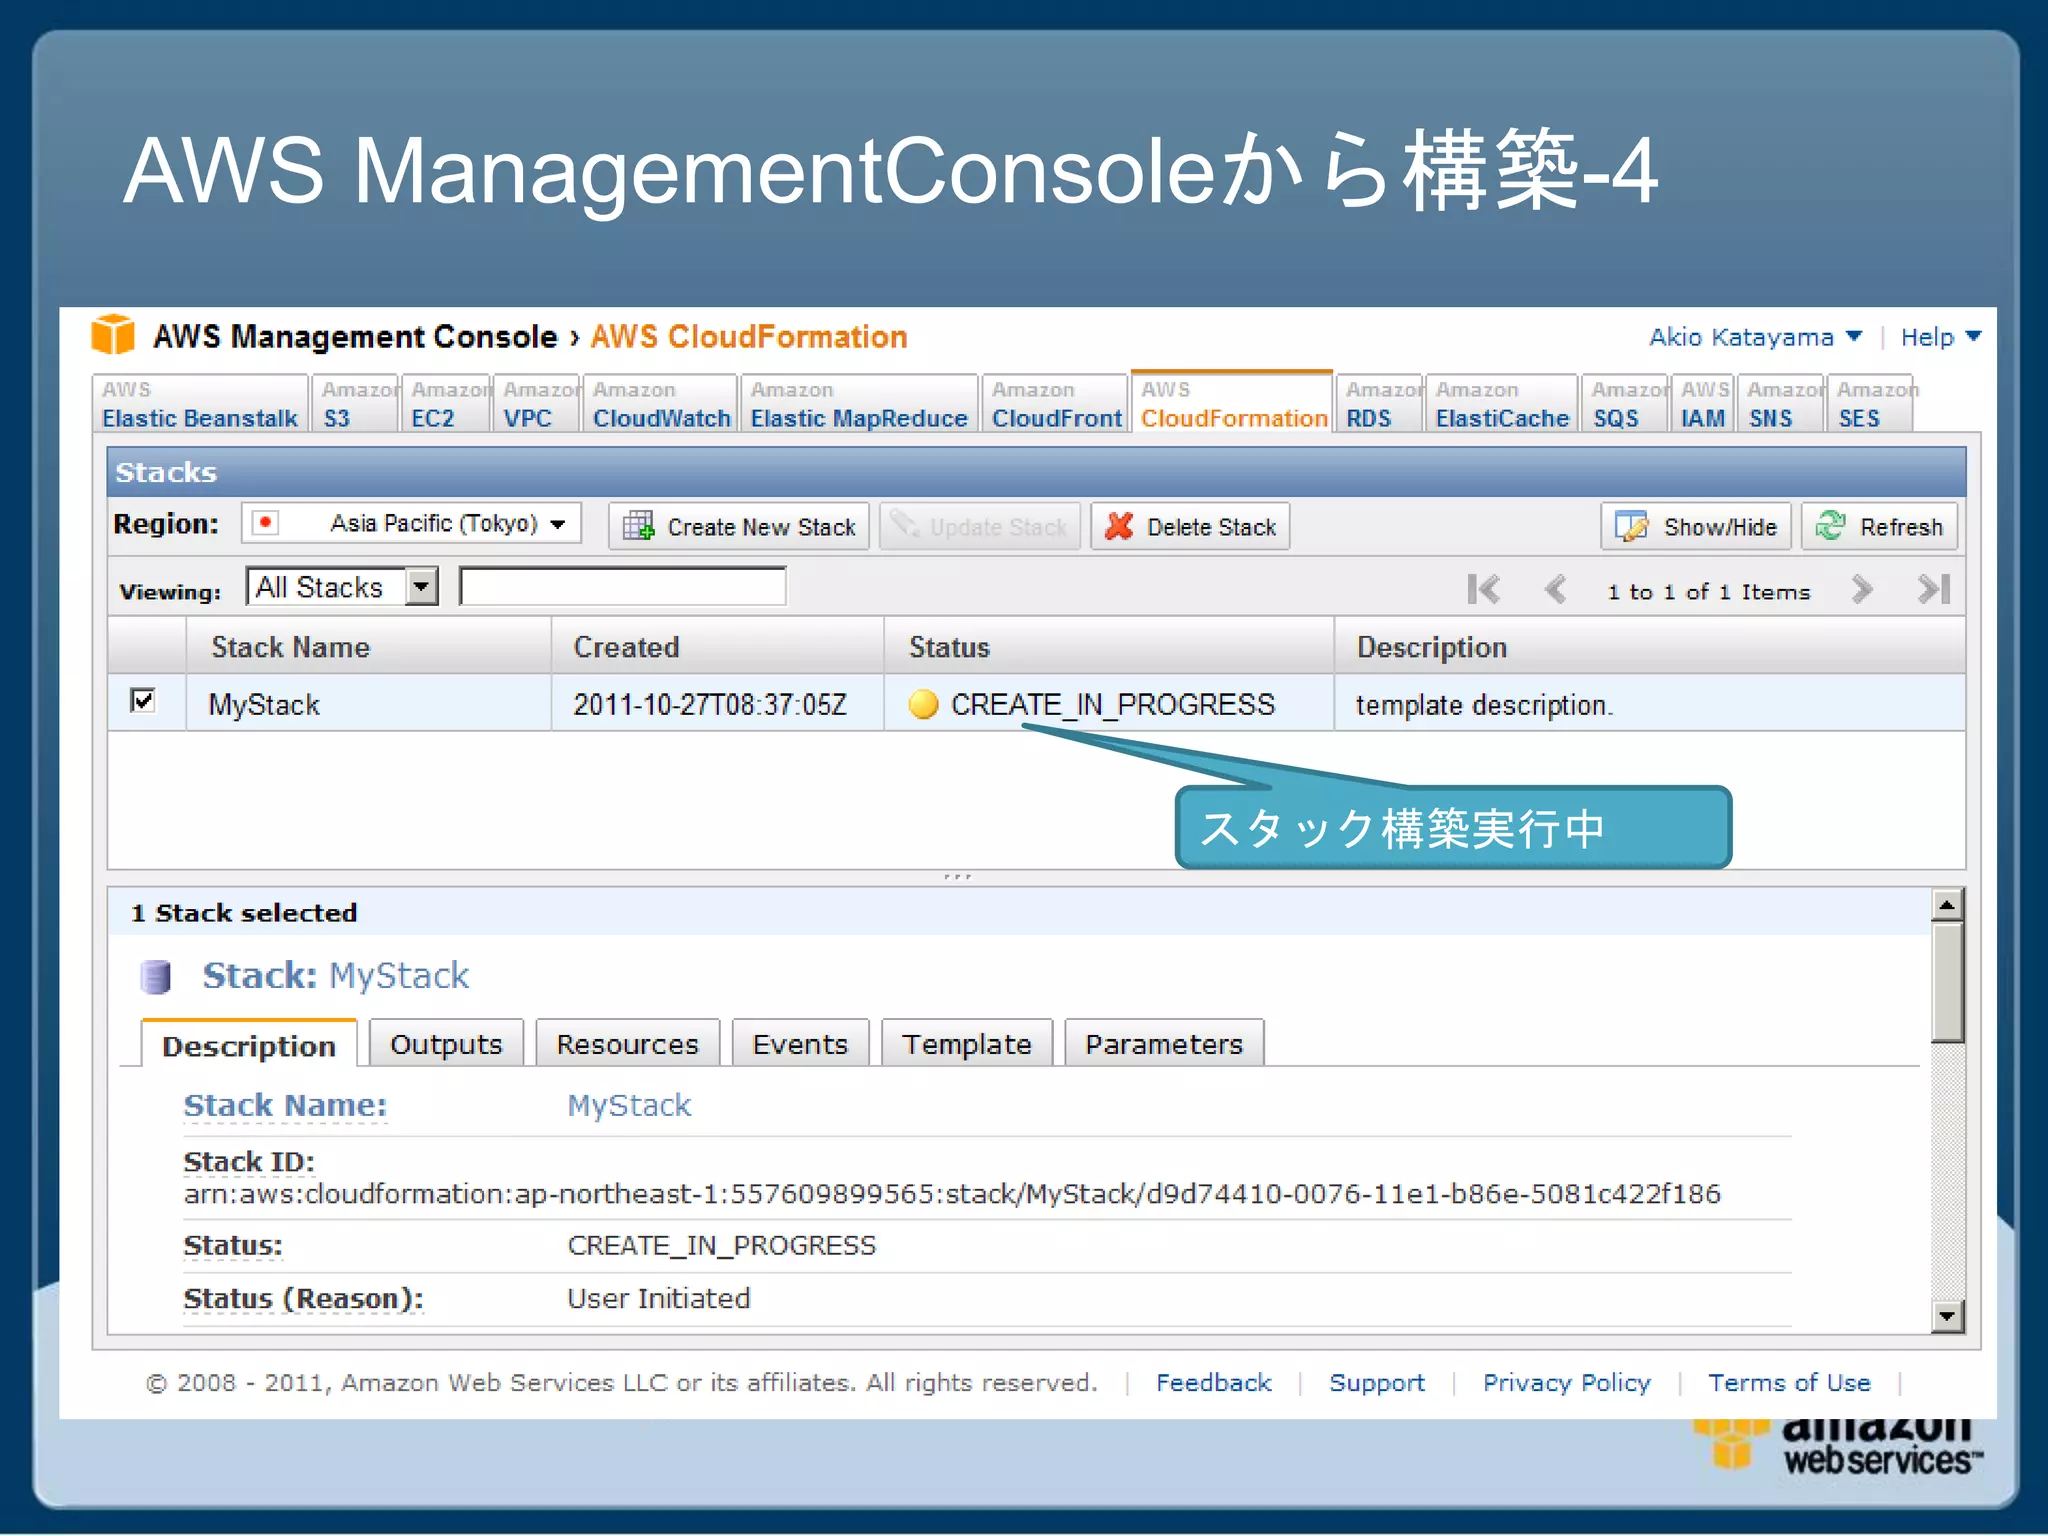Click the detail pane scrollbar thumb

point(1946,983)
